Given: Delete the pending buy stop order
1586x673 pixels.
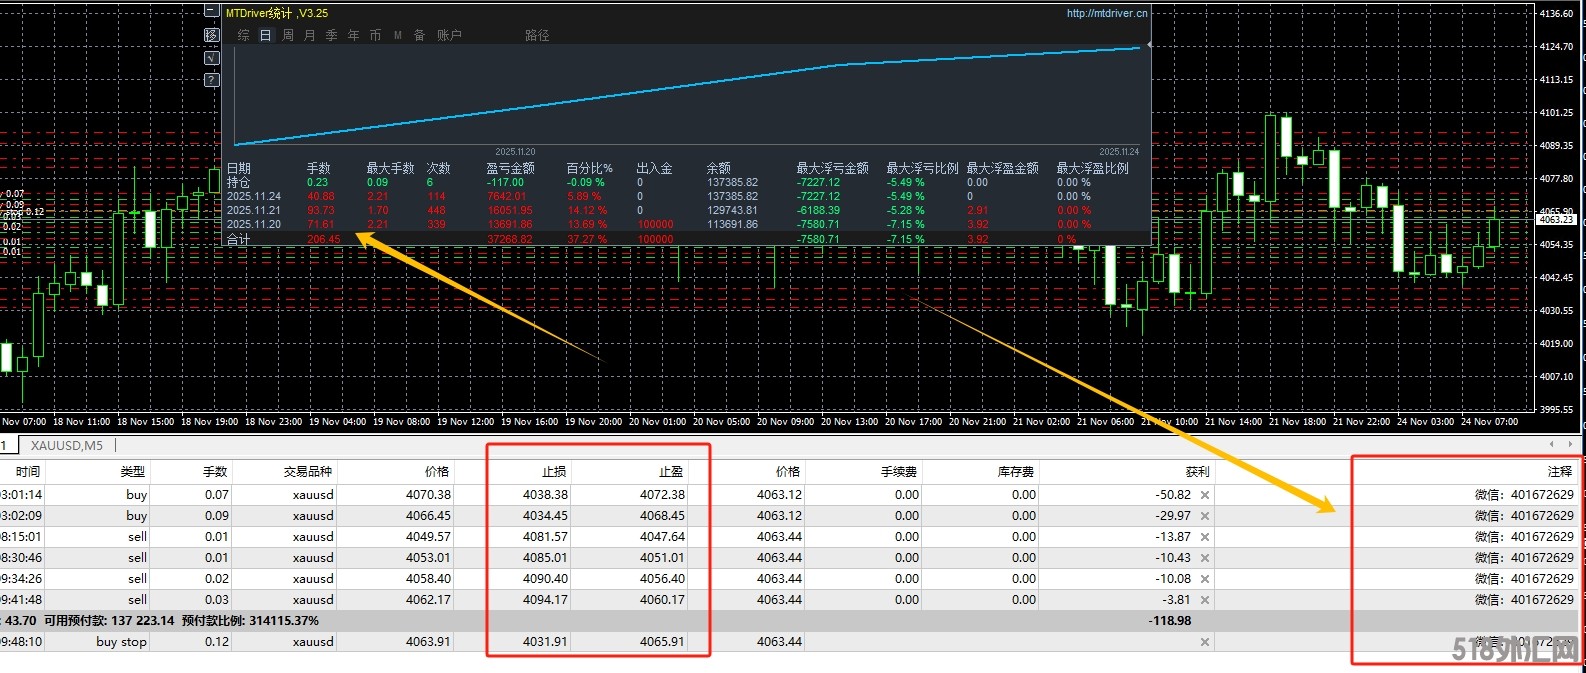Looking at the screenshot, I should (1205, 642).
